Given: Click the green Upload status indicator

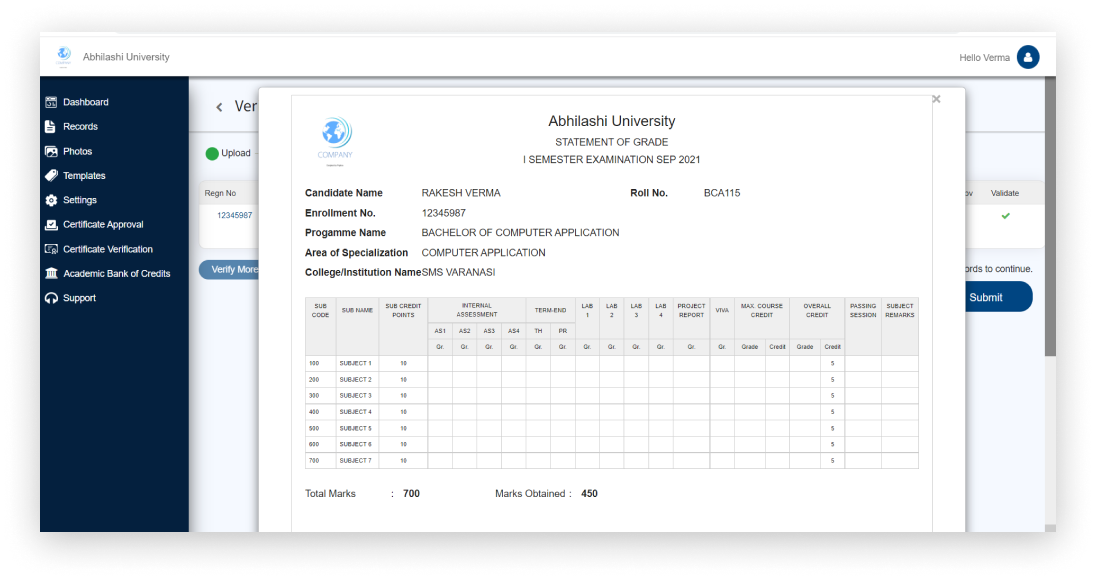Looking at the screenshot, I should click(212, 153).
